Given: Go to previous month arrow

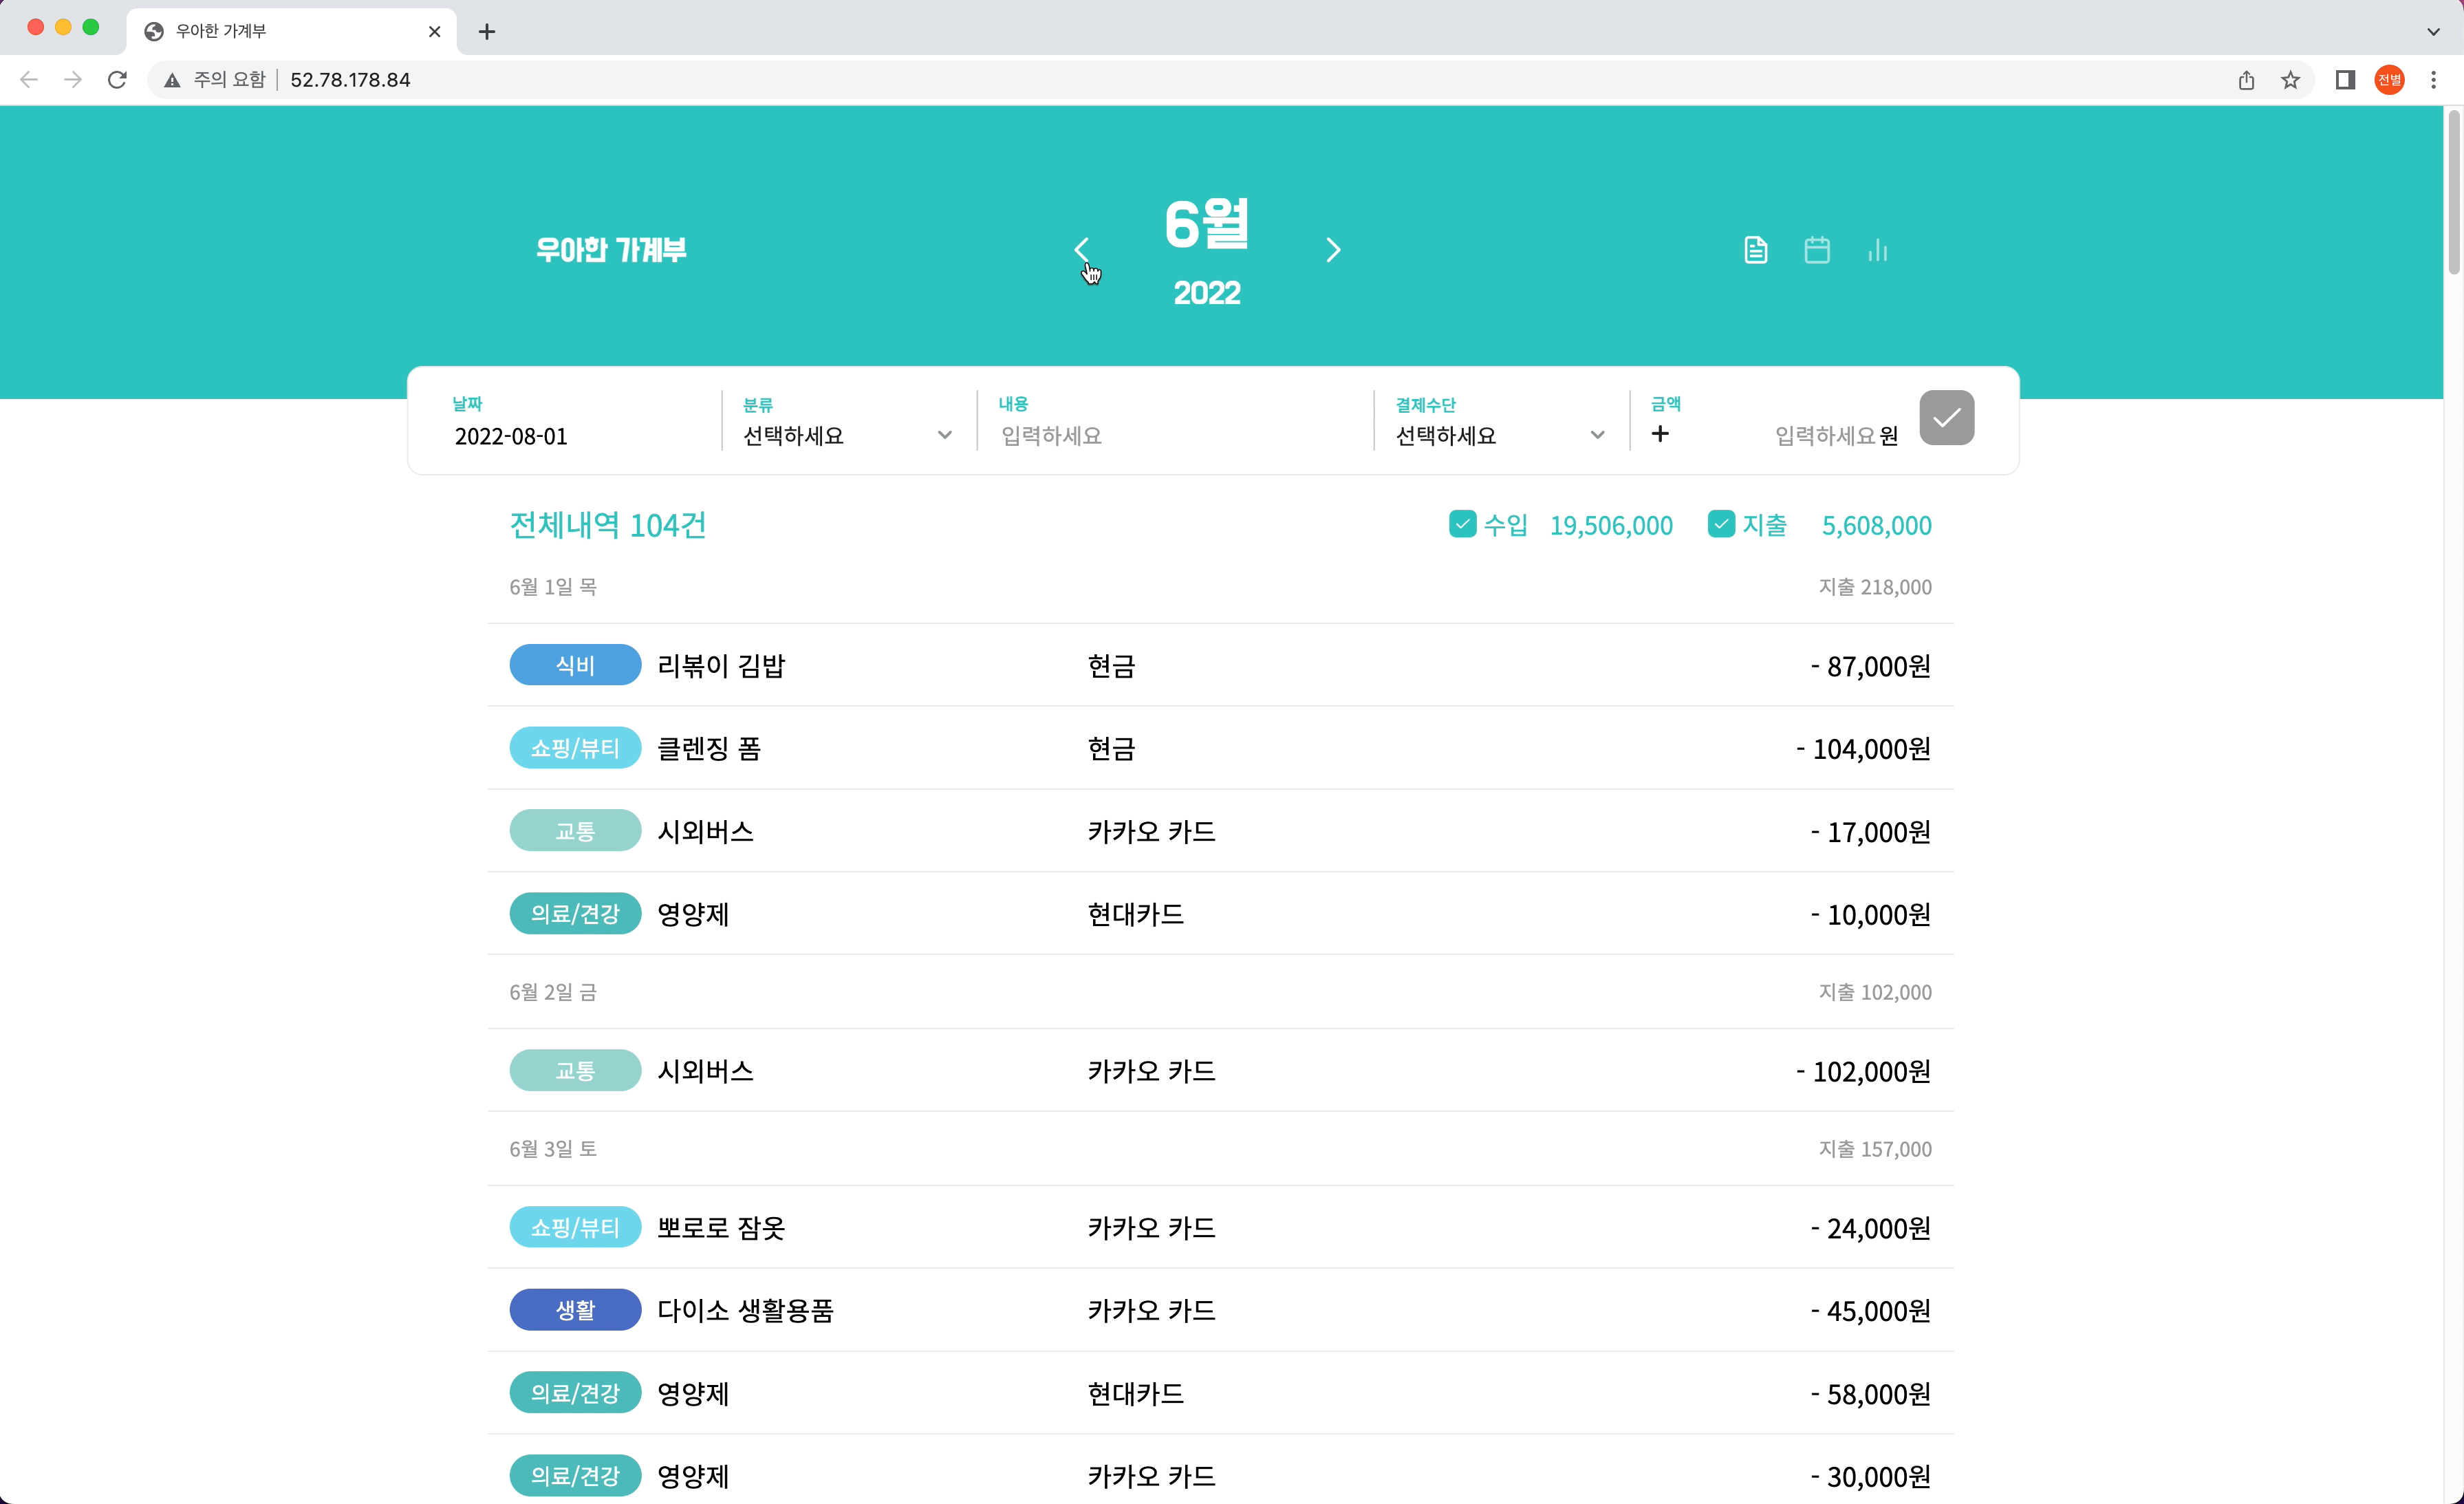Looking at the screenshot, I should point(1081,249).
